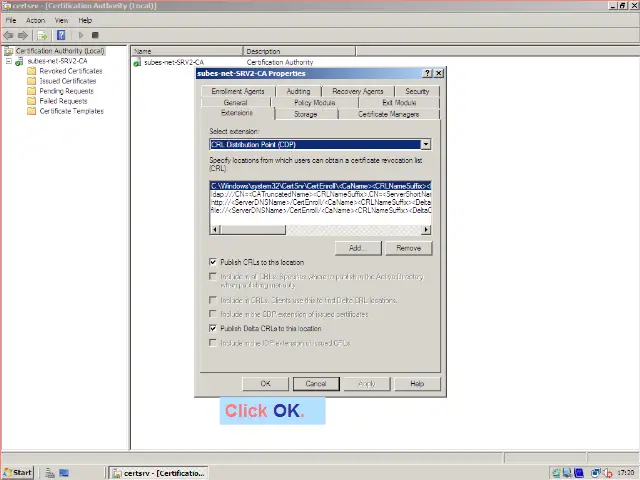Click the Add... button
640x480 pixels.
[357, 248]
